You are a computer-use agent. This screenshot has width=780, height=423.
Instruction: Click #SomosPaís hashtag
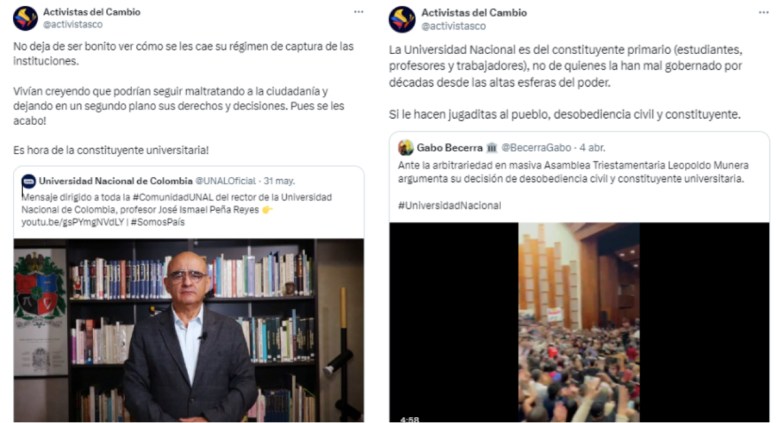[158, 222]
